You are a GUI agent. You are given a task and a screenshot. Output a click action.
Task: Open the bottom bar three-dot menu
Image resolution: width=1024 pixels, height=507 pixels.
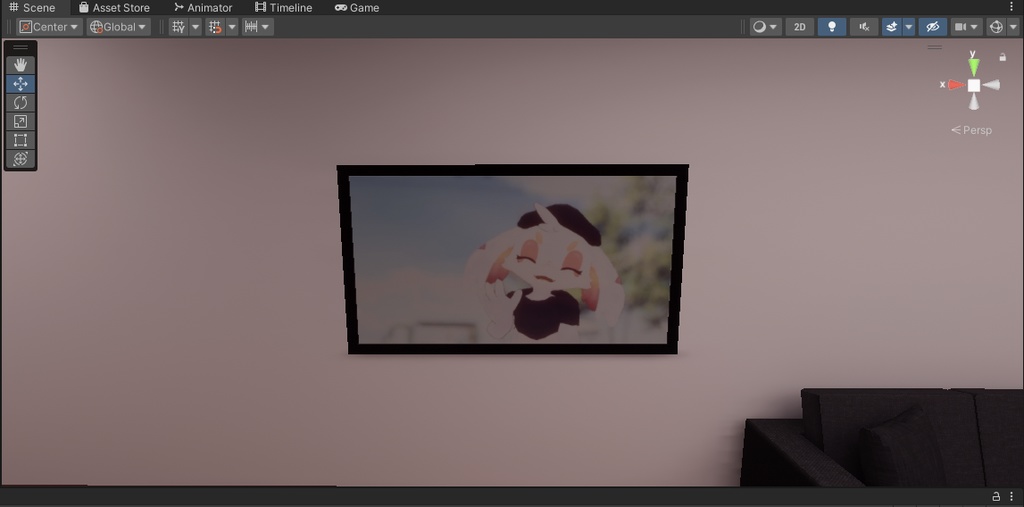1011,497
